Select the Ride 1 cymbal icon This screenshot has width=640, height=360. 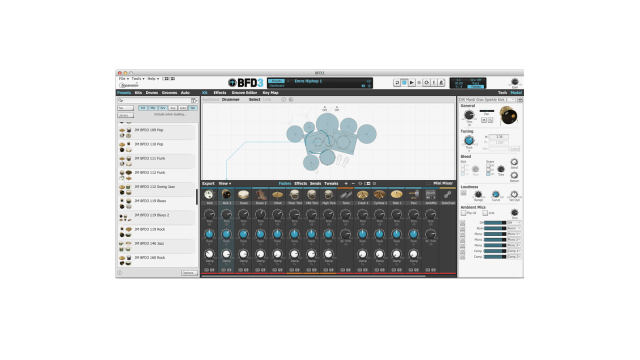coord(396,195)
